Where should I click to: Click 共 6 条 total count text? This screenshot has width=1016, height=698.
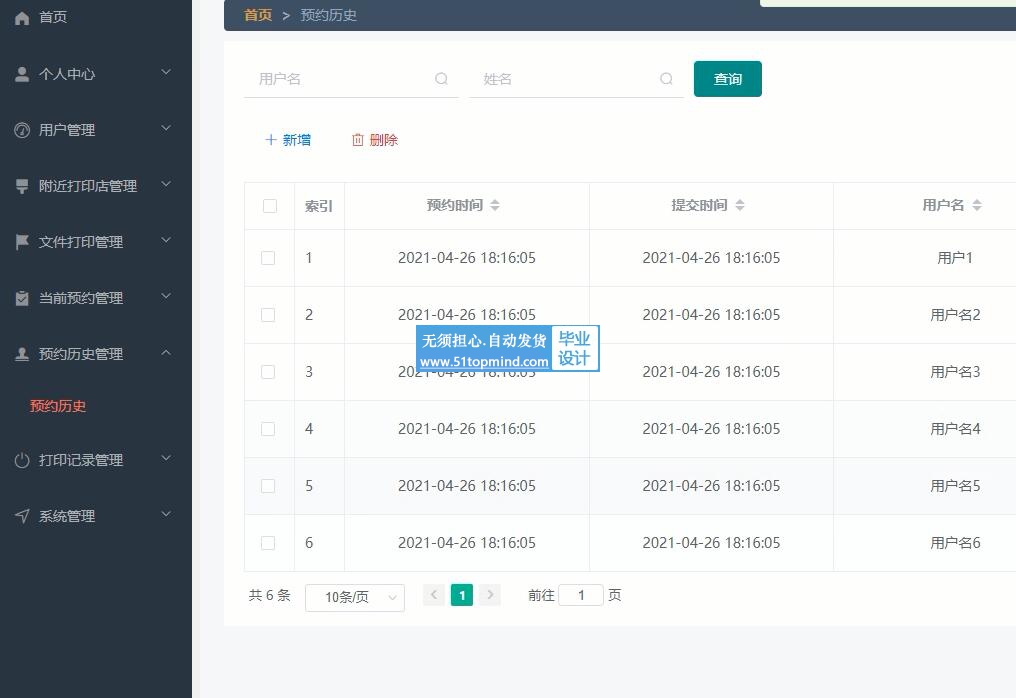coord(270,595)
